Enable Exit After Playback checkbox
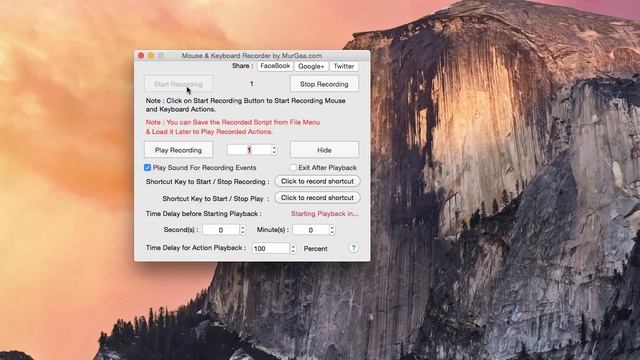640x360 pixels. point(293,168)
